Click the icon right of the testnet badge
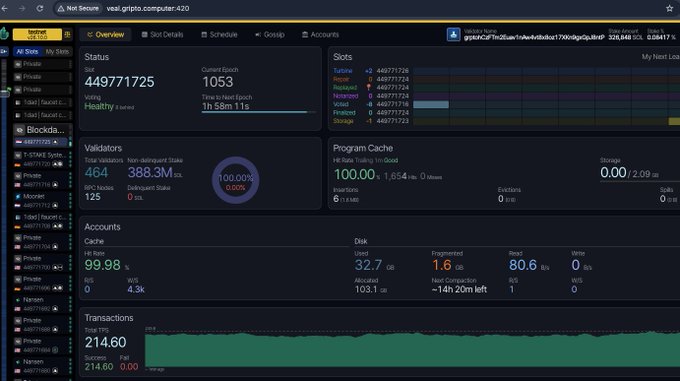 (x=67, y=34)
